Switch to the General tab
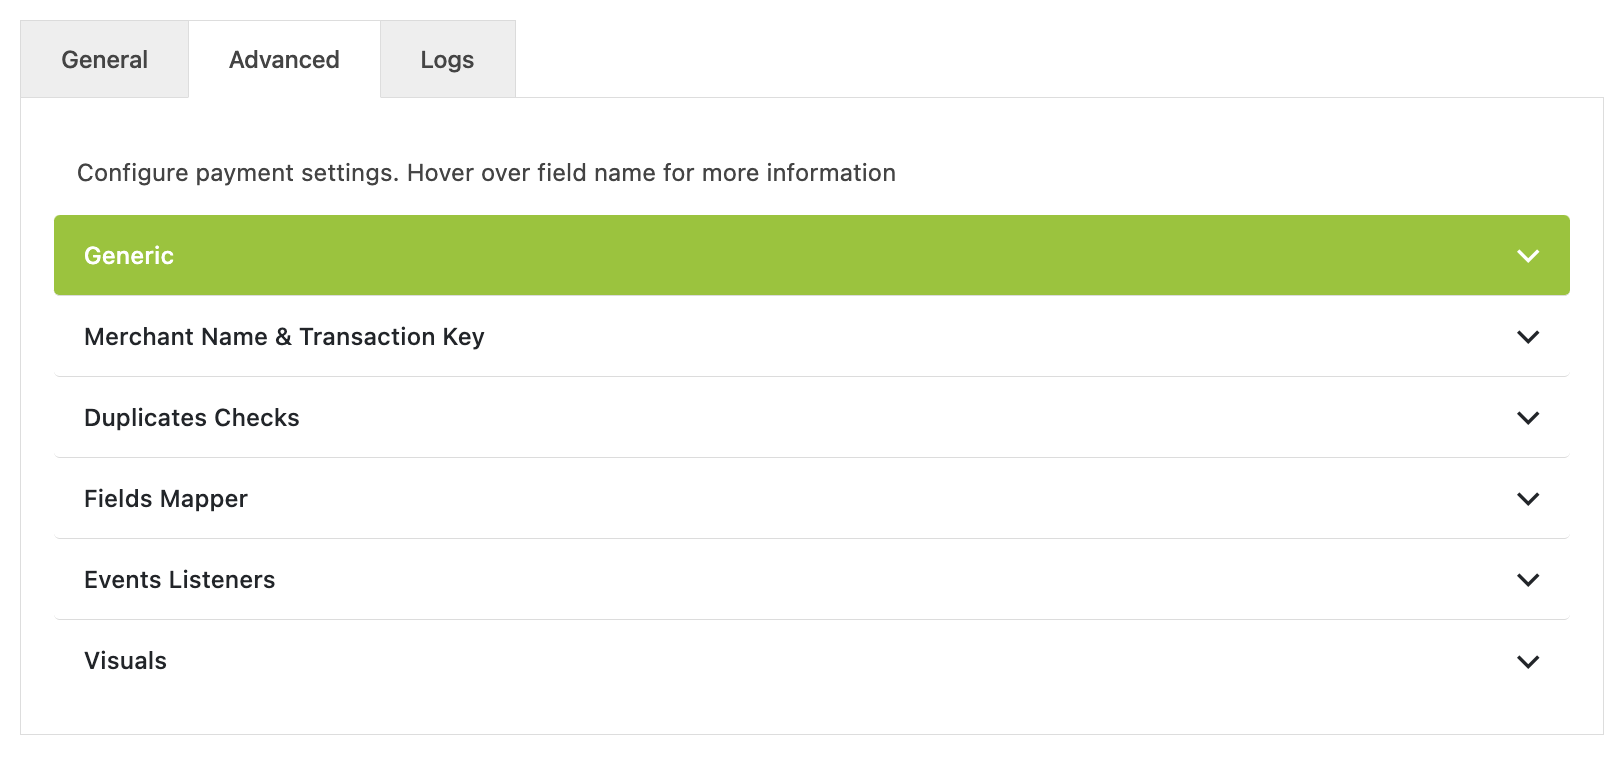This screenshot has width=1624, height=772. 104,60
